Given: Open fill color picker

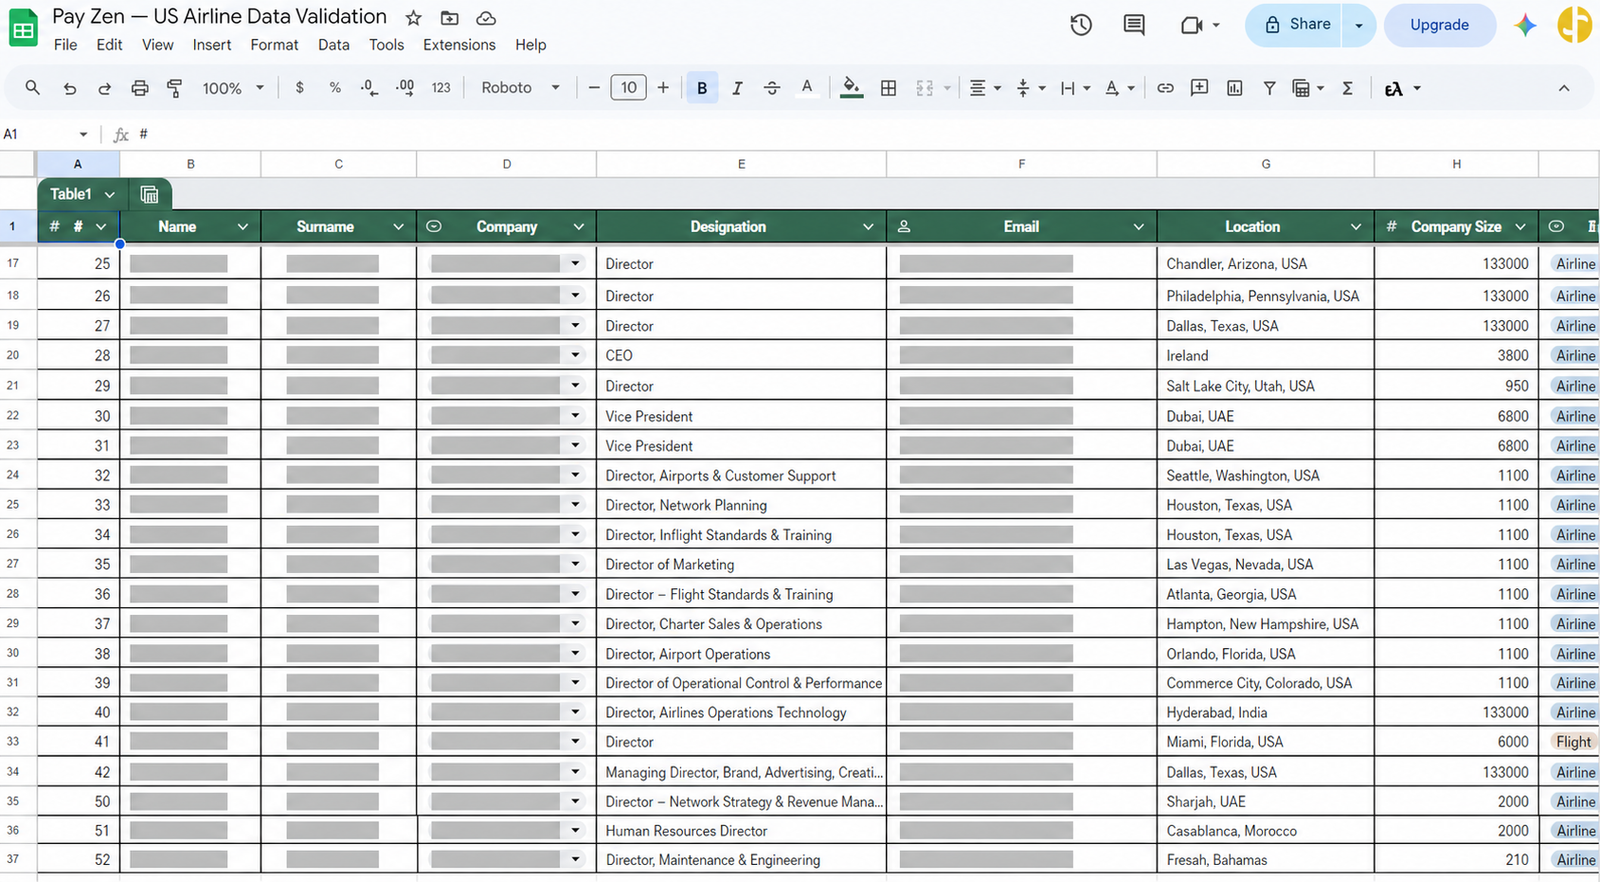Looking at the screenshot, I should coord(851,88).
